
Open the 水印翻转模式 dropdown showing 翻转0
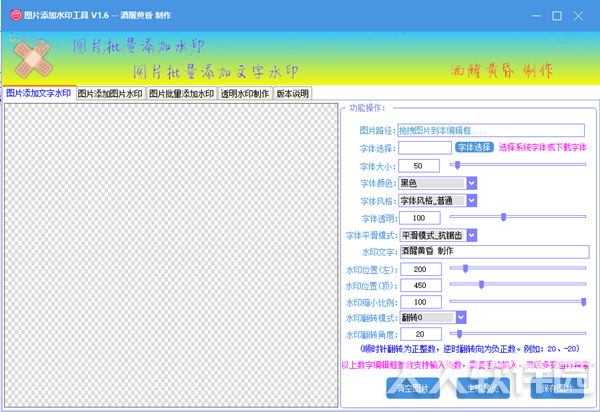433,317
